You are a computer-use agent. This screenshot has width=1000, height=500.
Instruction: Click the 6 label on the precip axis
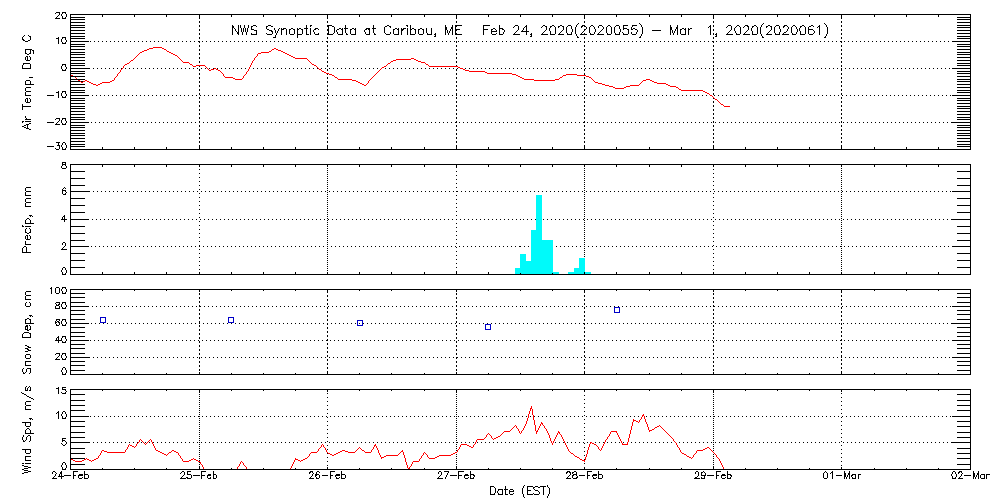coord(62,192)
